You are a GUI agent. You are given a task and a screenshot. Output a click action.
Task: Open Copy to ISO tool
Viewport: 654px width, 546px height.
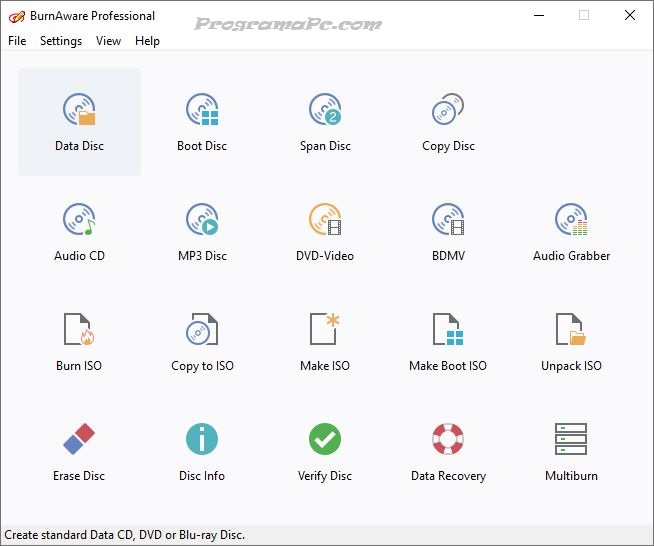pyautogui.click(x=202, y=331)
